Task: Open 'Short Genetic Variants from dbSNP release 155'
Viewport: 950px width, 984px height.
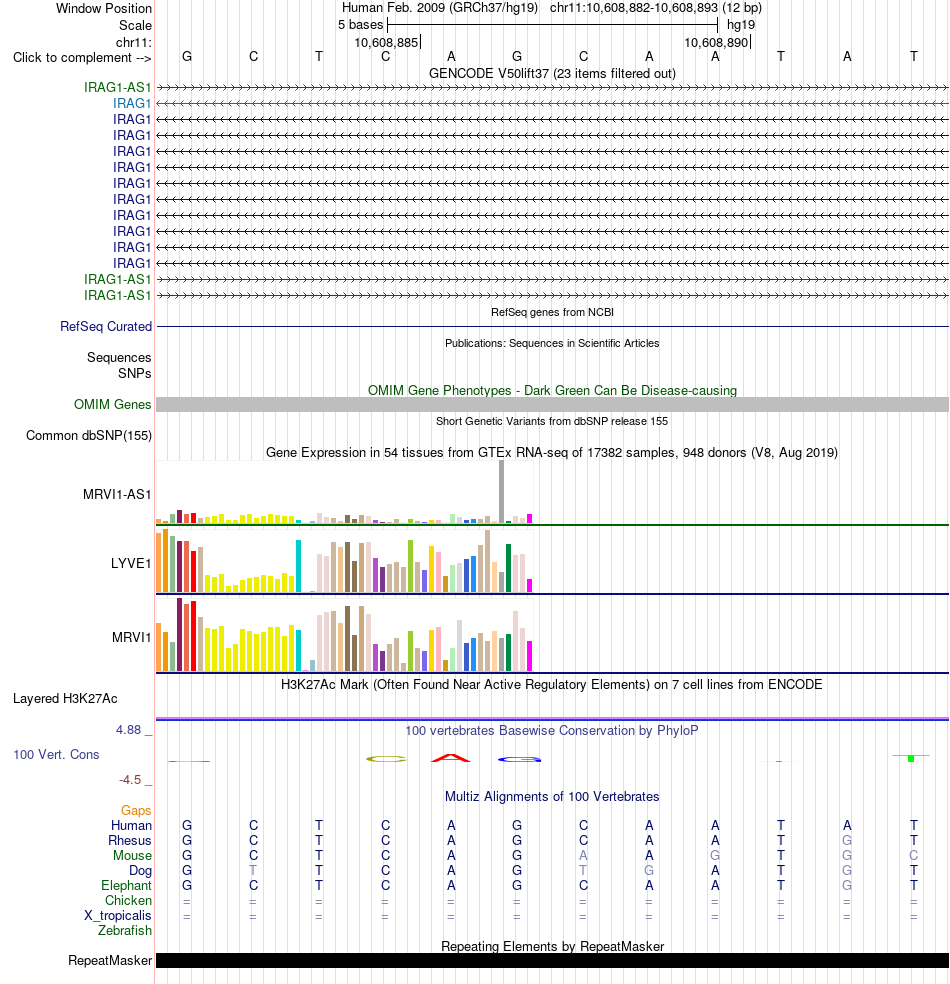Action: pyautogui.click(x=552, y=421)
